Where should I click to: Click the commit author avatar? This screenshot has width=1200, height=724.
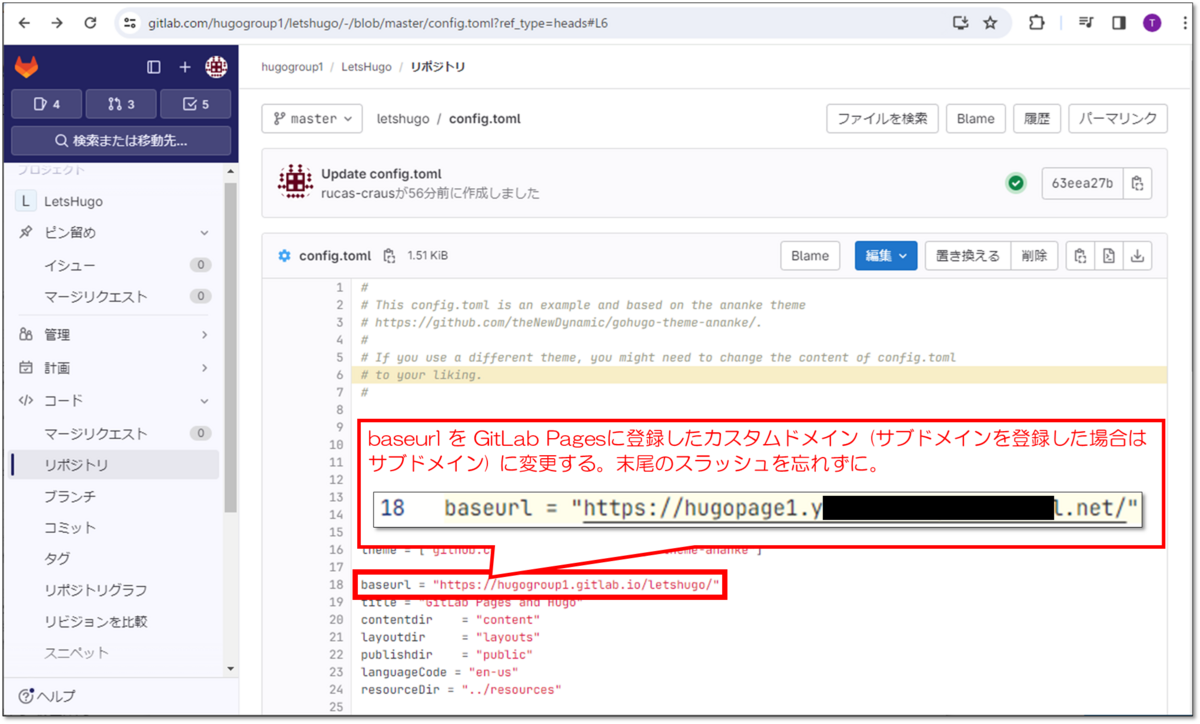point(295,182)
